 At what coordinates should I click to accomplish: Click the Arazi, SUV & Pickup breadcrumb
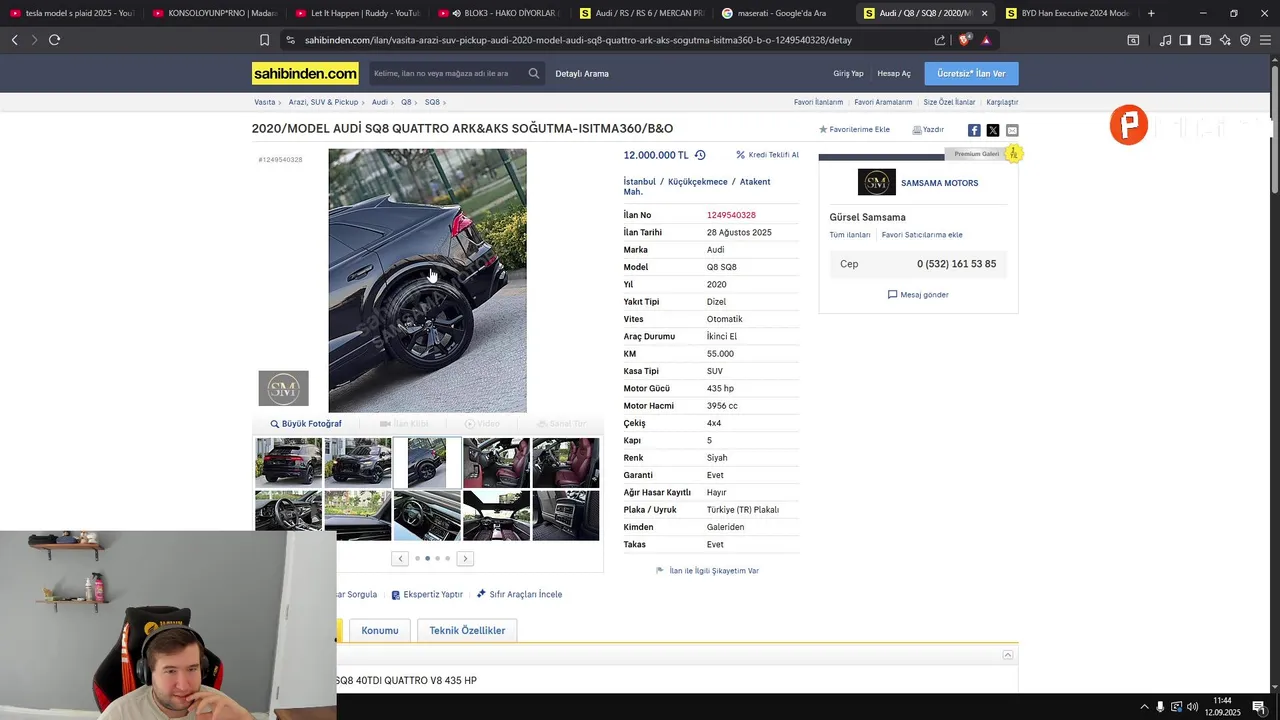pos(323,102)
